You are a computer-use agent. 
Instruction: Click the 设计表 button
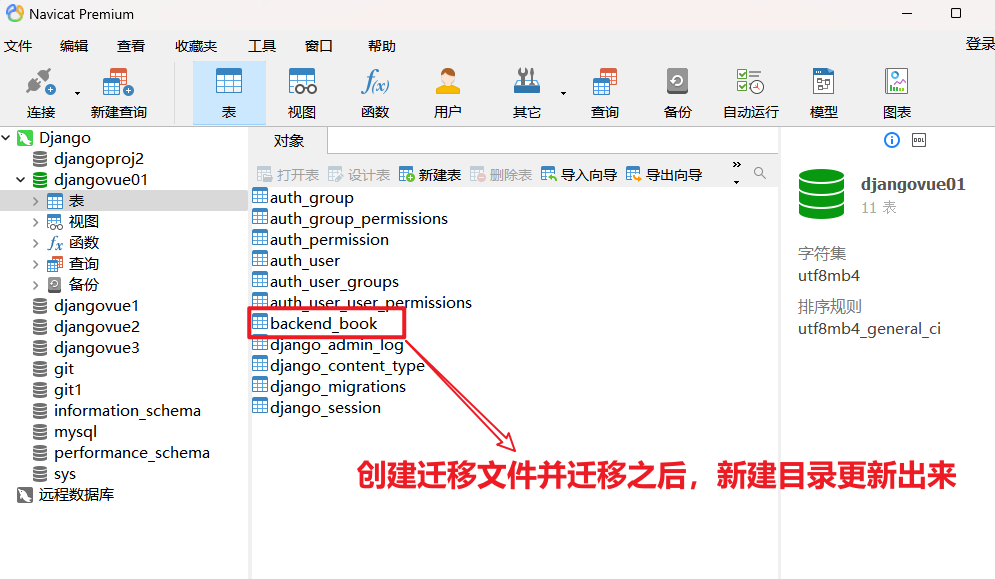click(x=359, y=175)
